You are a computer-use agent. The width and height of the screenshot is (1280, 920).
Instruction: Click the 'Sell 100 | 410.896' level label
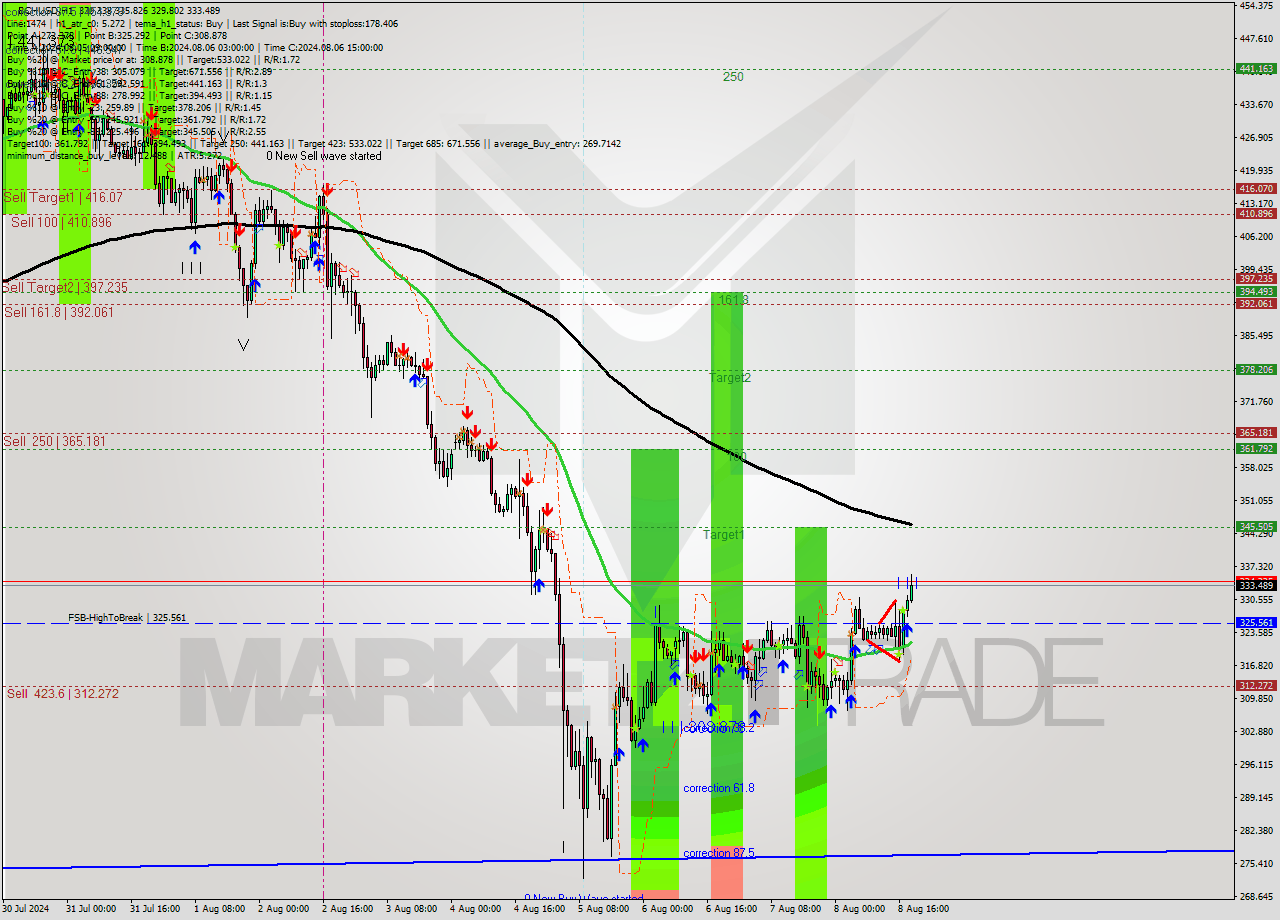tap(61, 222)
